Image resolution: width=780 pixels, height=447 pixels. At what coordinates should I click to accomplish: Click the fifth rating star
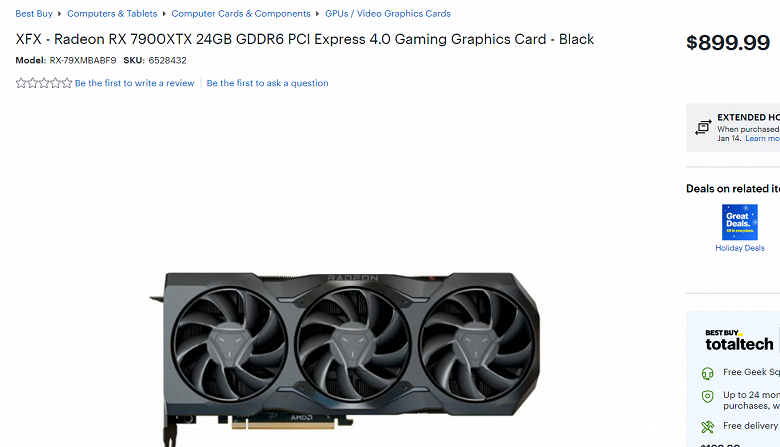(67, 83)
